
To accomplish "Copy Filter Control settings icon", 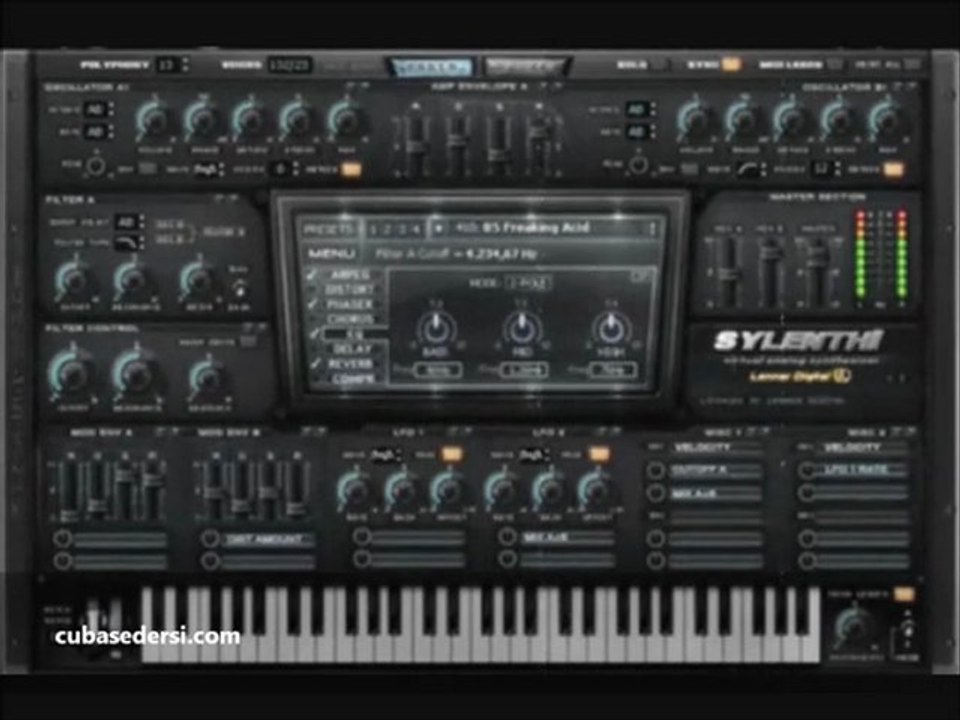I will (x=249, y=328).
